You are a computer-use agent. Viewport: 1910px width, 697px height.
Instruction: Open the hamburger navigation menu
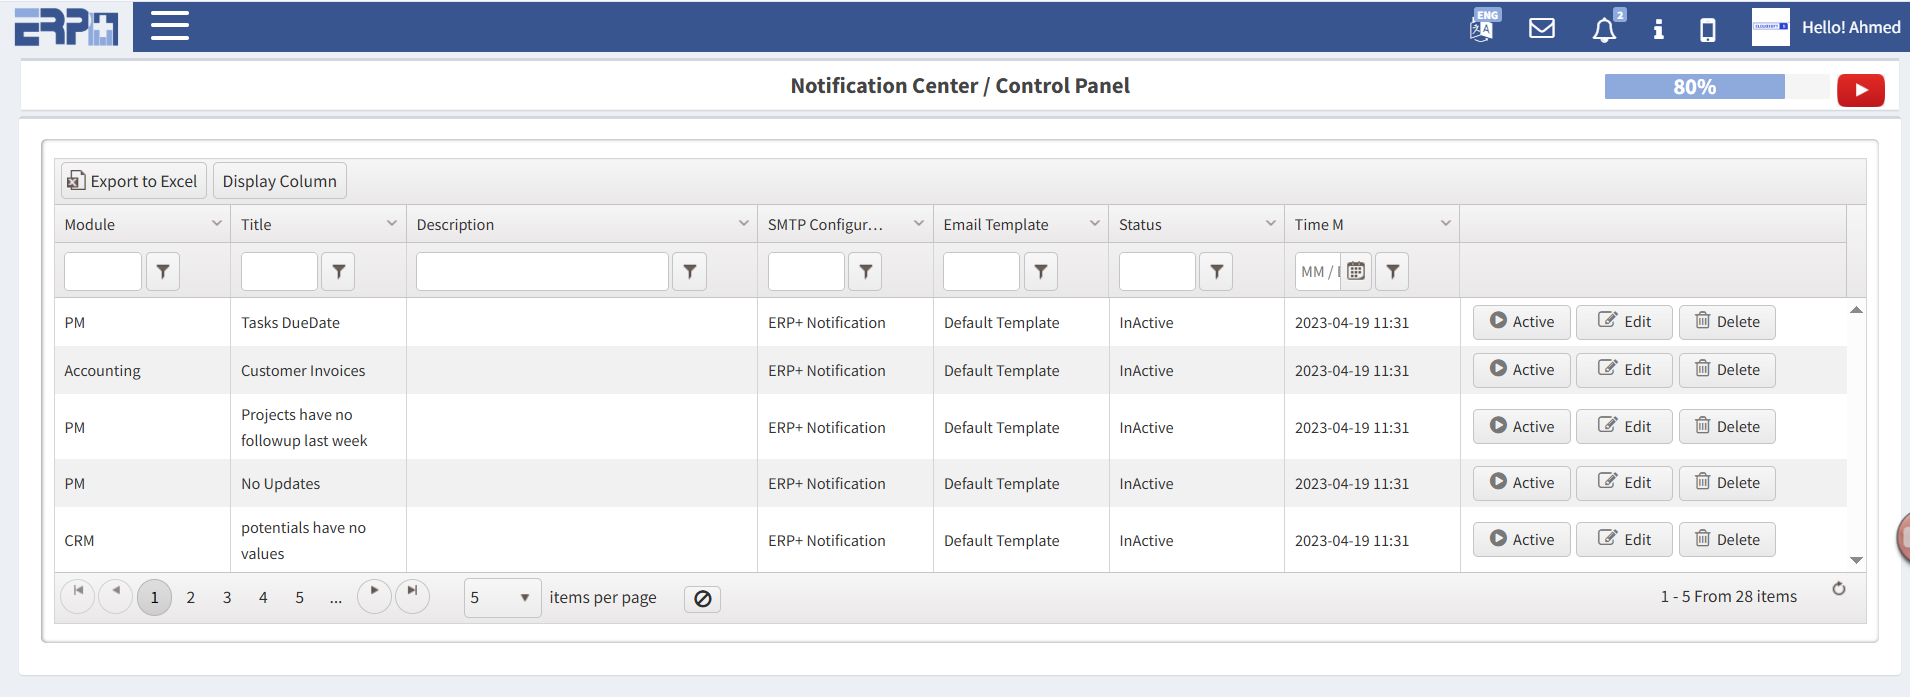pos(170,26)
